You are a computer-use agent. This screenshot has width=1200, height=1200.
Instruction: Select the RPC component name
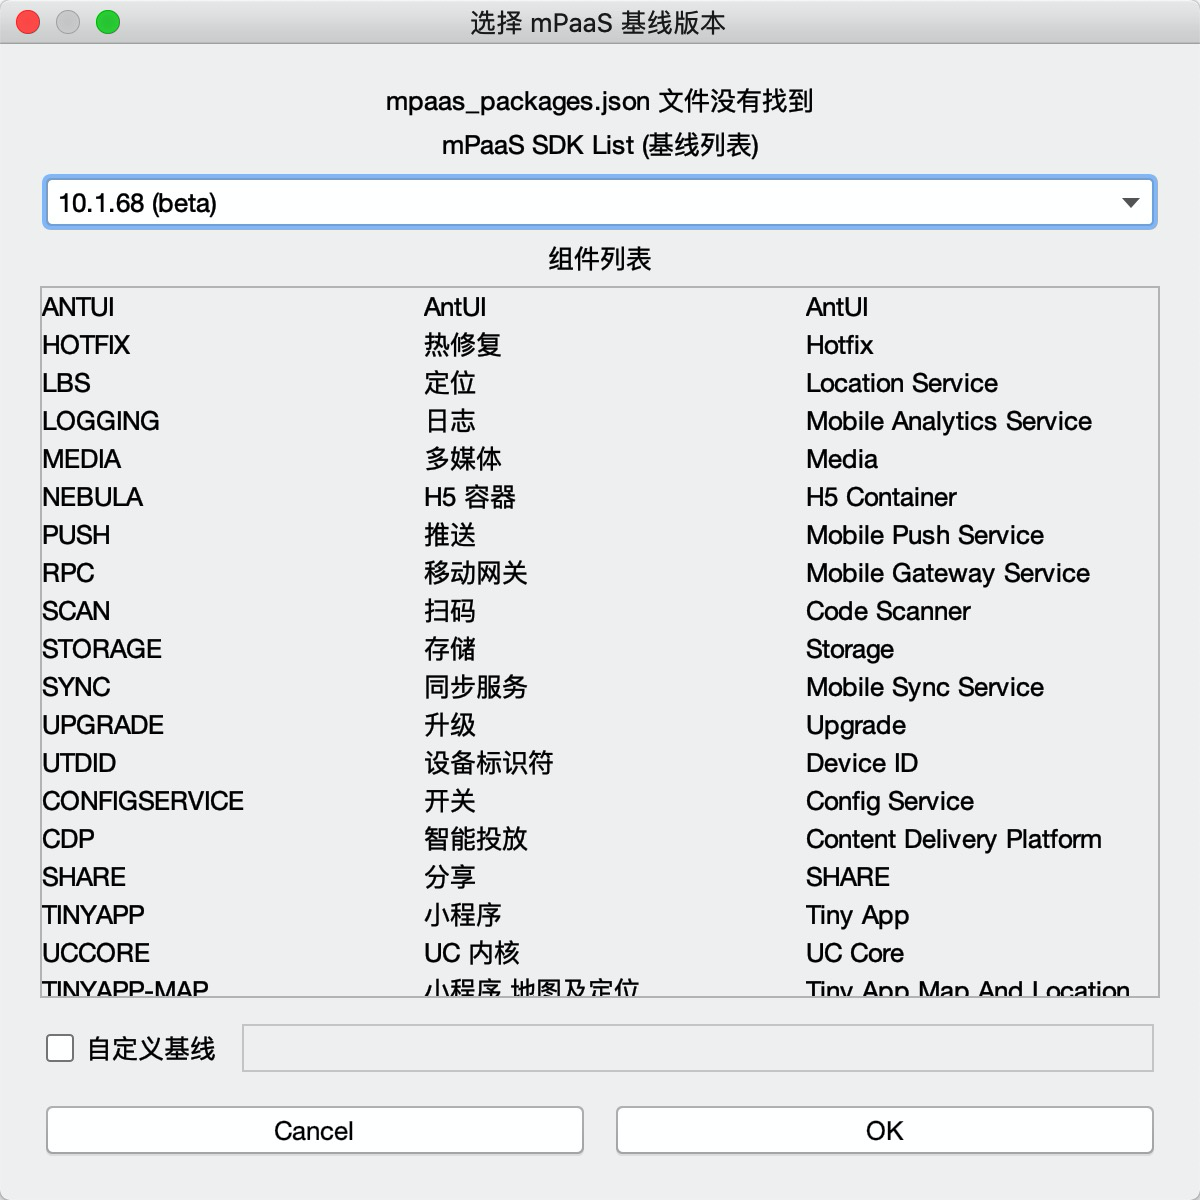[x=68, y=573]
